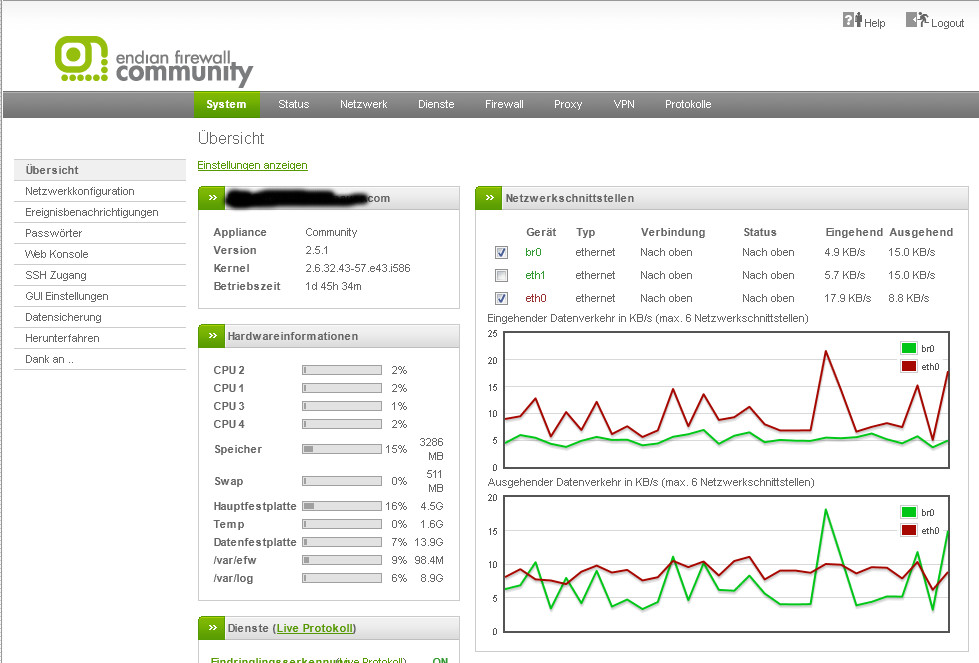Click the Endian Firewall Community logo
The image size is (979, 663).
154,60
